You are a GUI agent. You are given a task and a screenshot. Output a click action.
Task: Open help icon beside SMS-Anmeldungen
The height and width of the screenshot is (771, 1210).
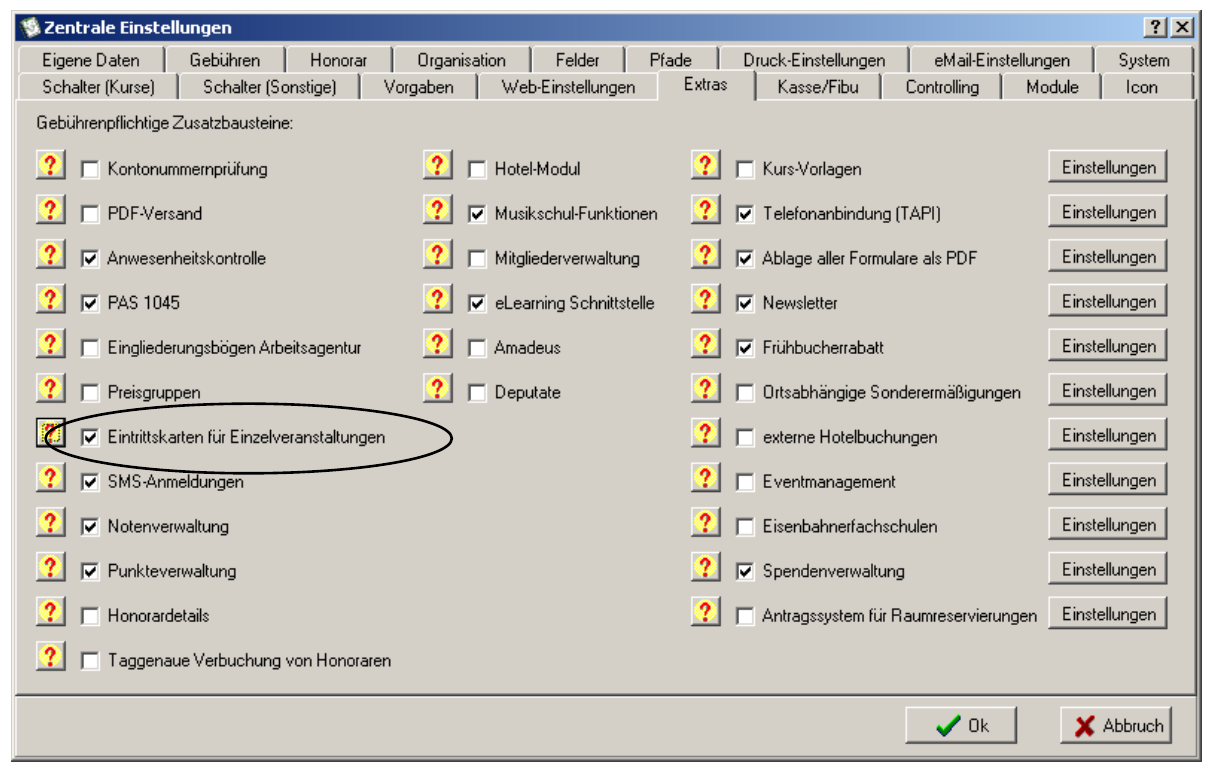(50, 478)
